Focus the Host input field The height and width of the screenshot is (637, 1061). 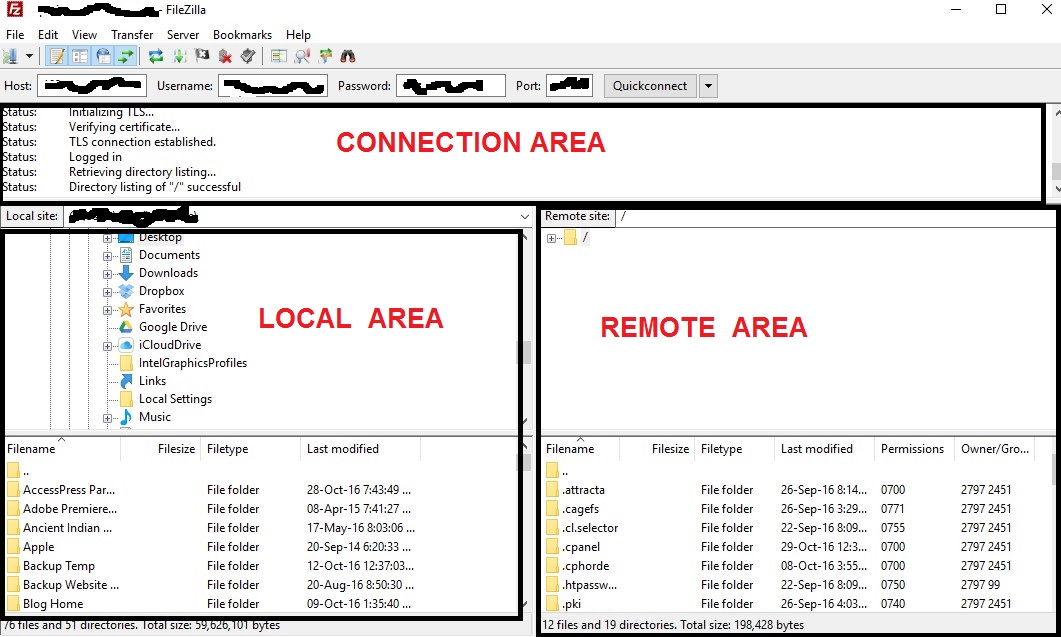92,85
